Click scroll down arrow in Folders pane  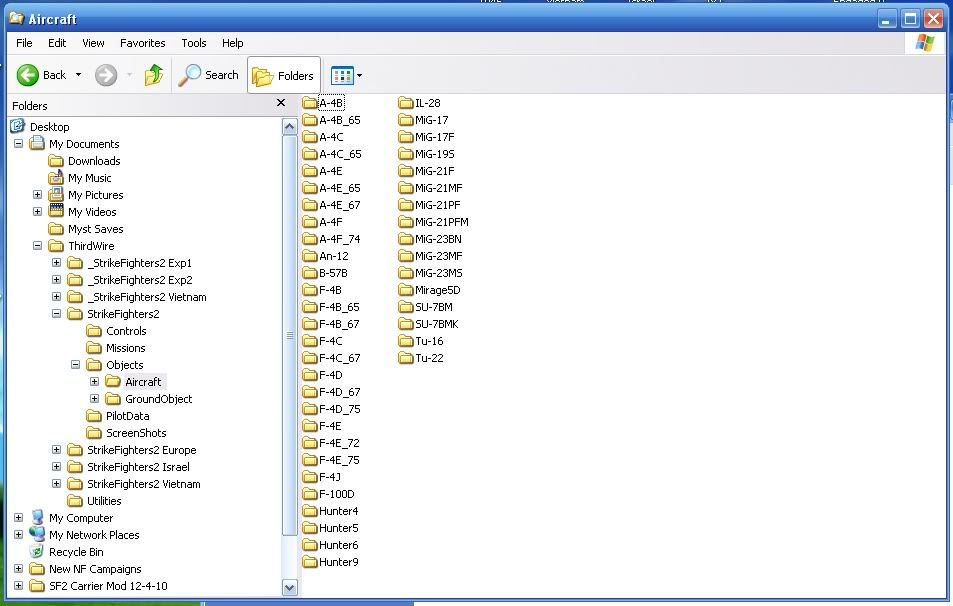[290, 588]
